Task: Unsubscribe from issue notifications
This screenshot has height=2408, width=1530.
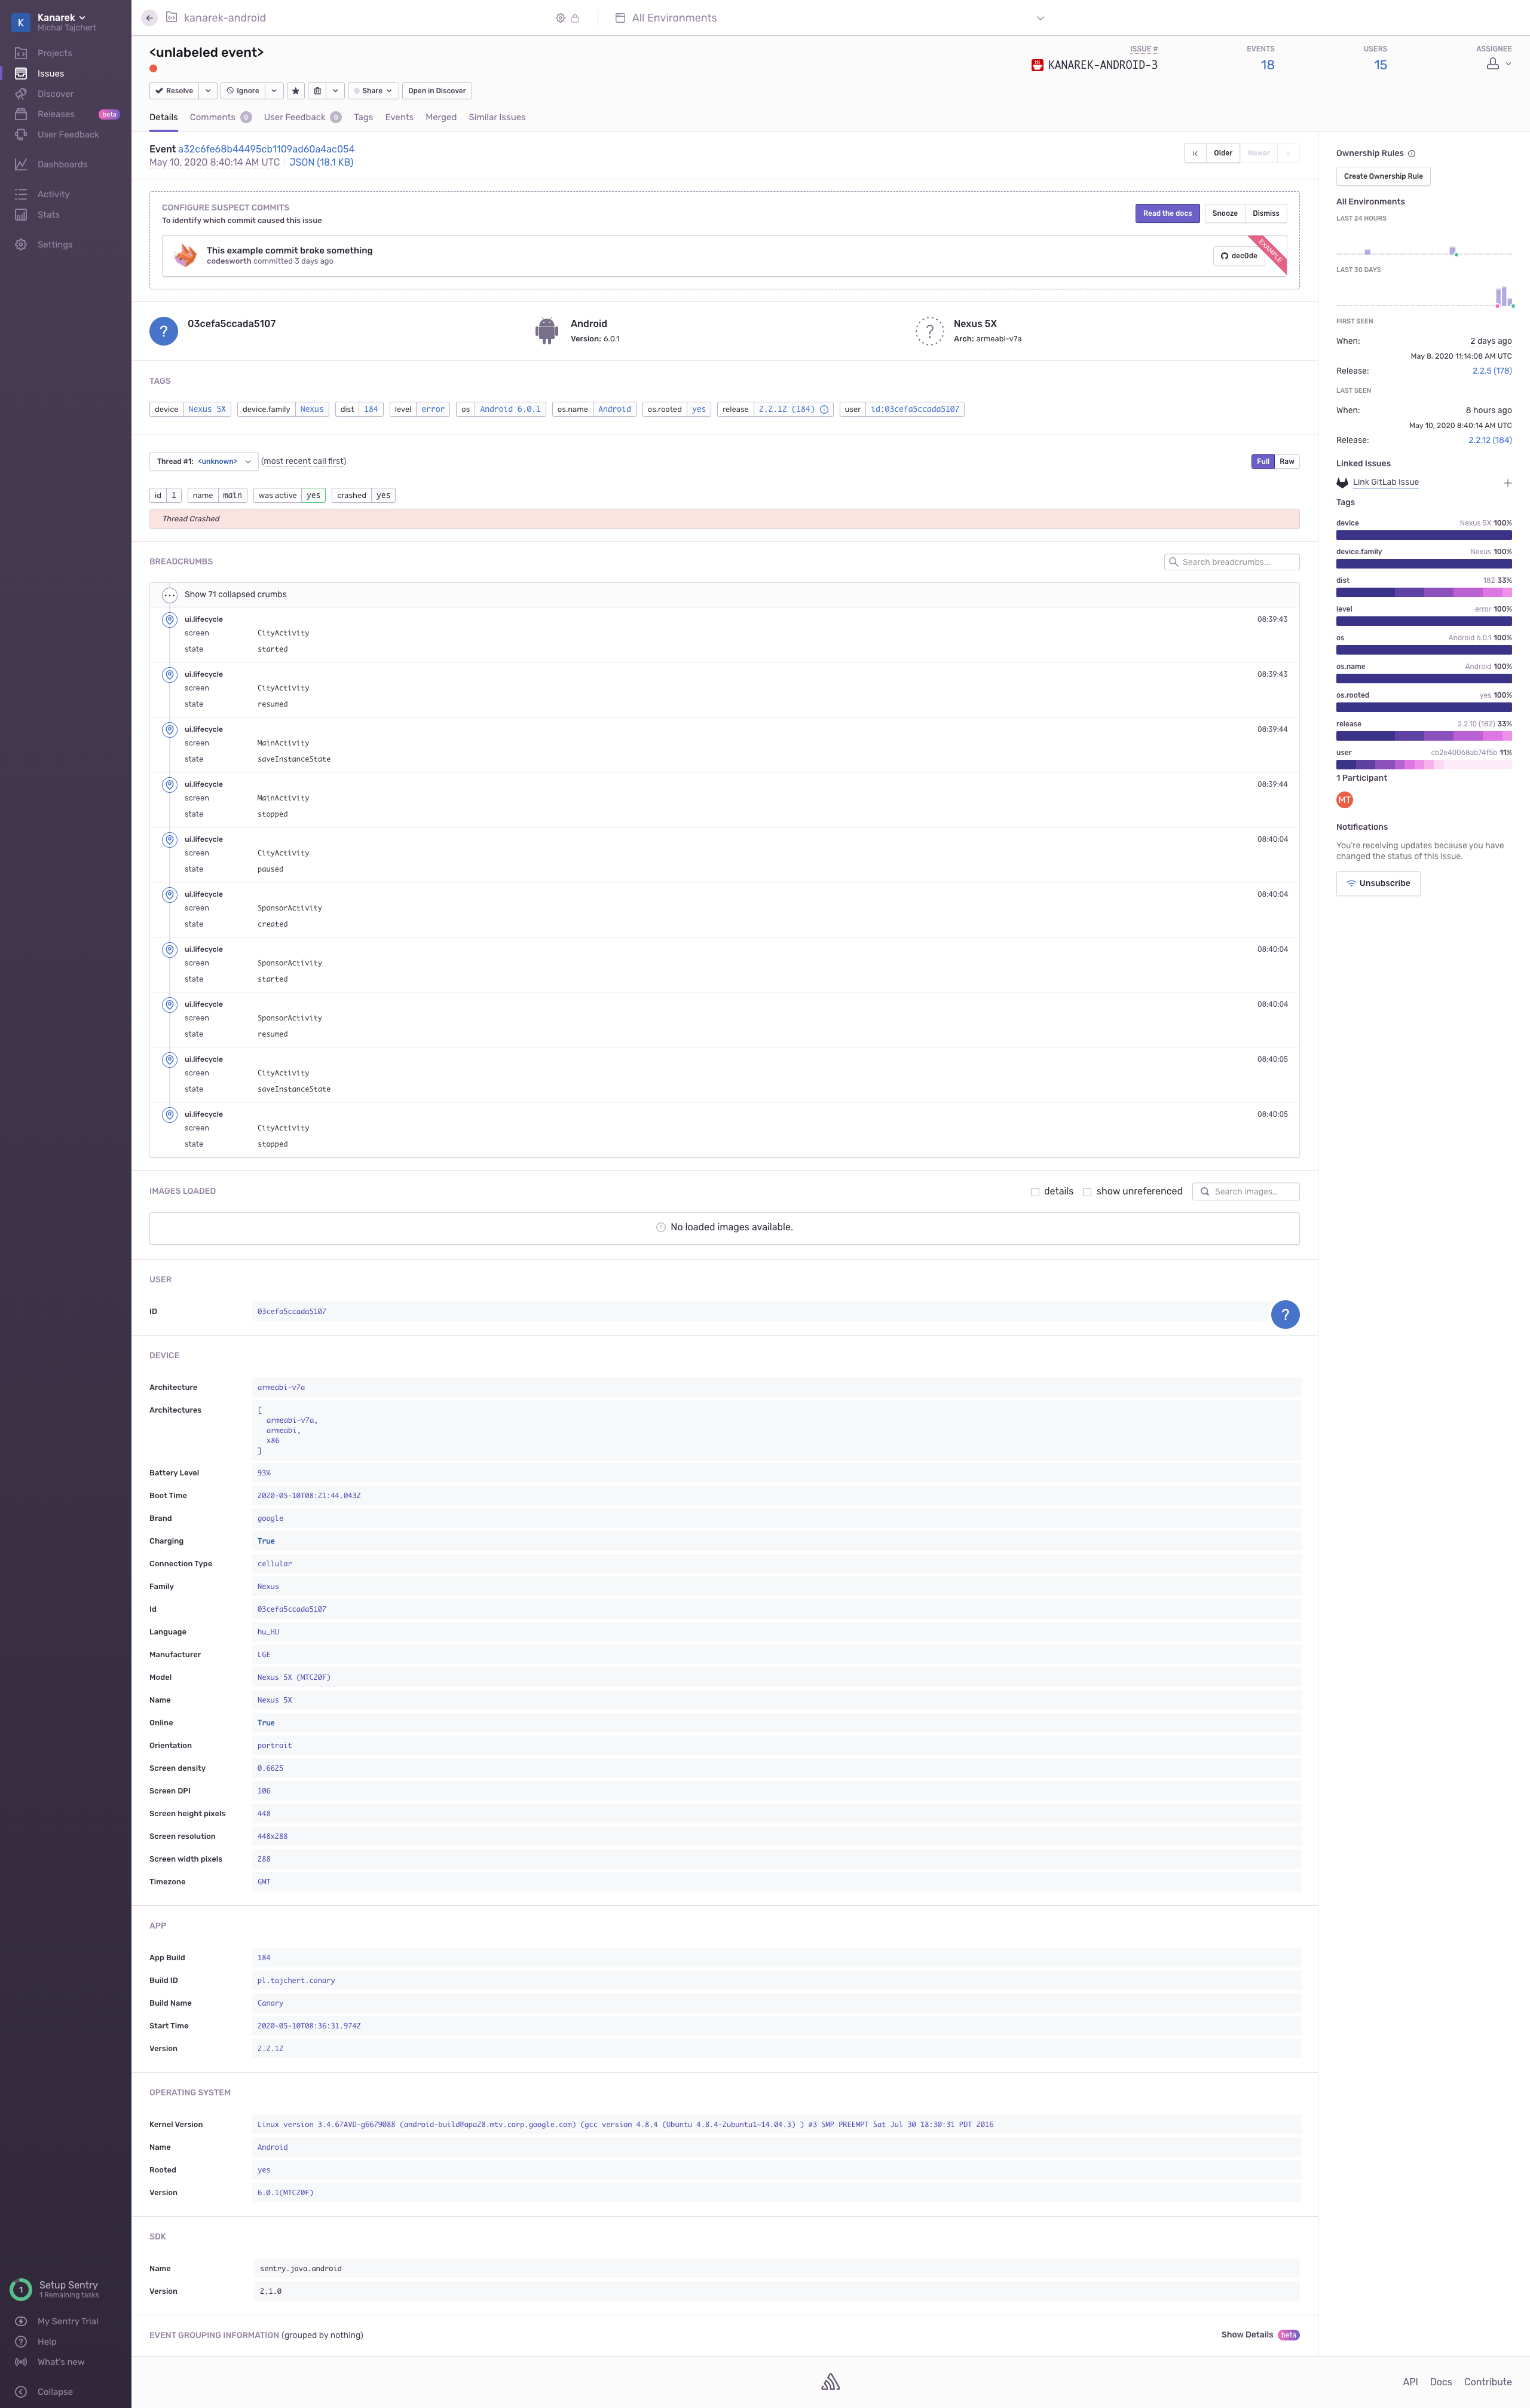Action: (1378, 883)
